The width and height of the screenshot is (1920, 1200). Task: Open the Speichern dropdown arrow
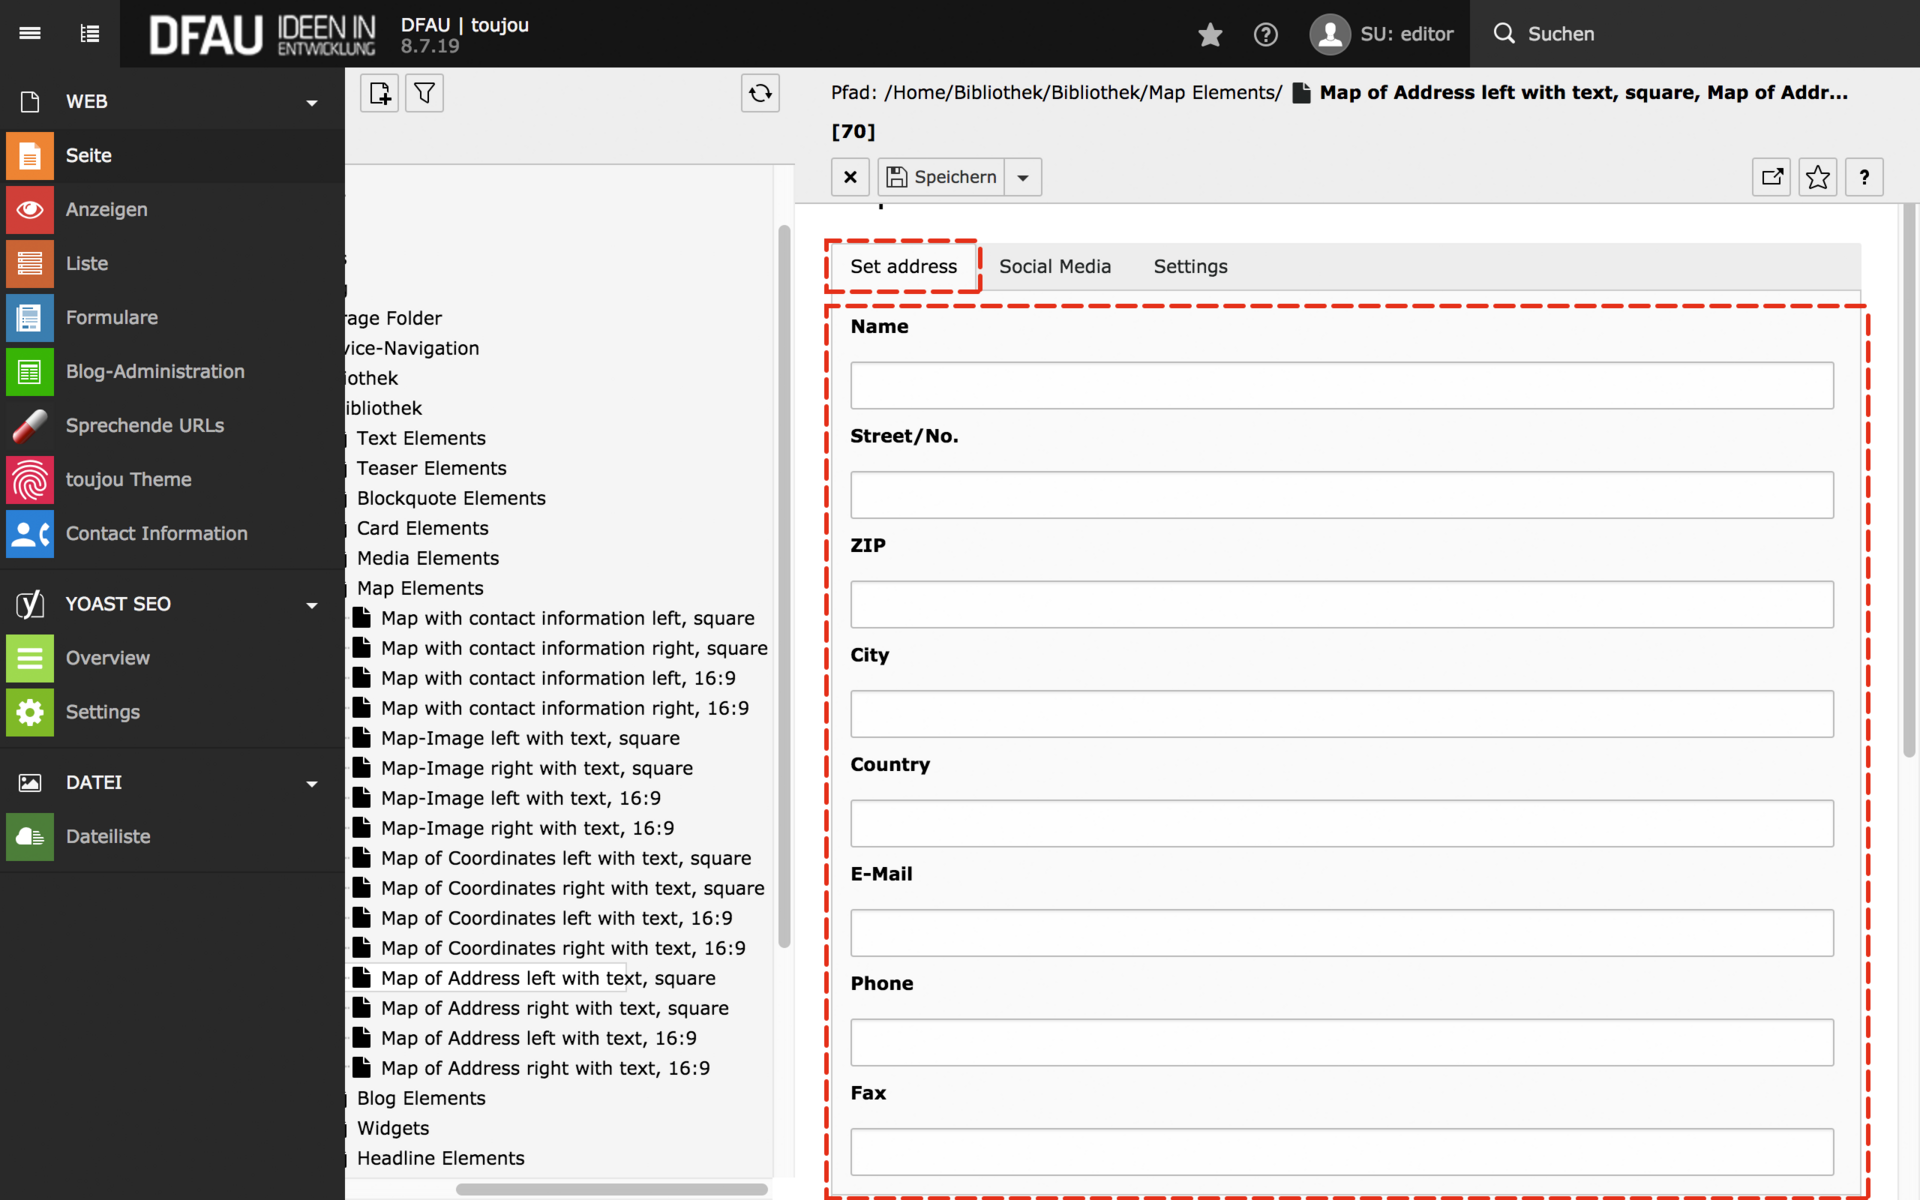tap(1023, 177)
